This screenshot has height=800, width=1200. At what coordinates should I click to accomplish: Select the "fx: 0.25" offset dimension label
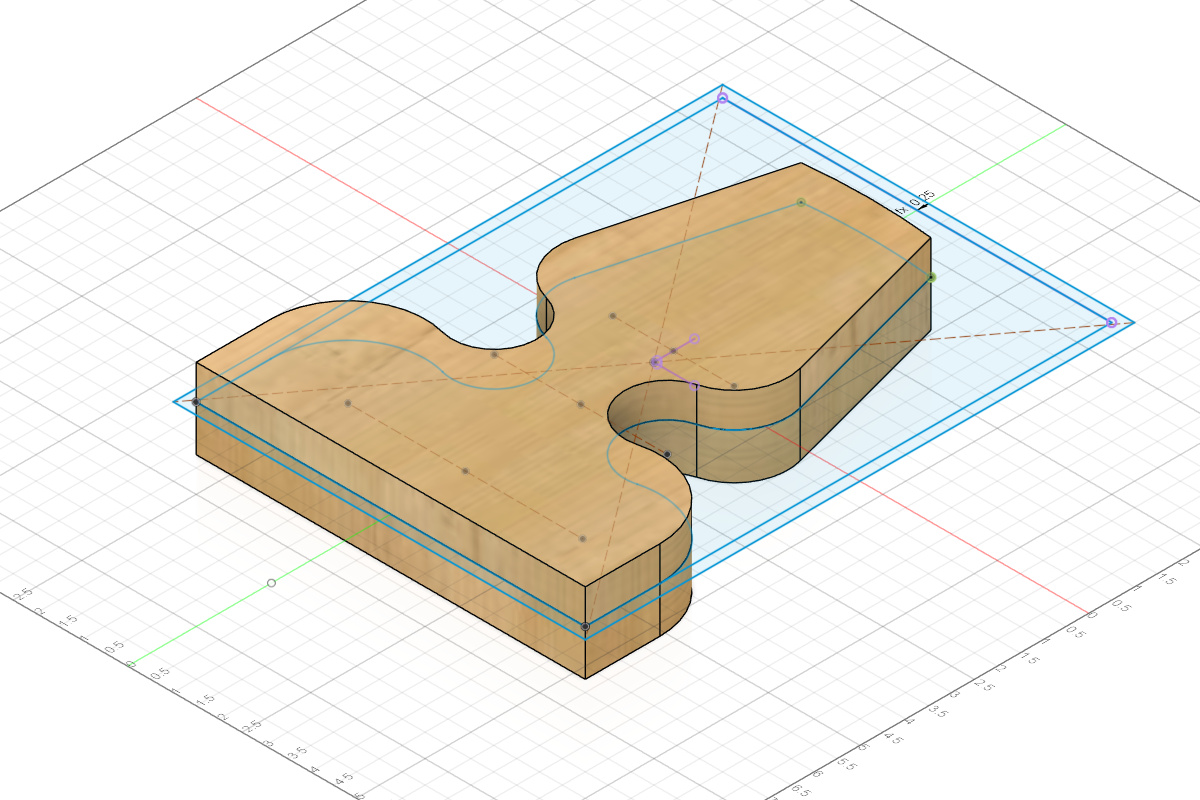[916, 200]
